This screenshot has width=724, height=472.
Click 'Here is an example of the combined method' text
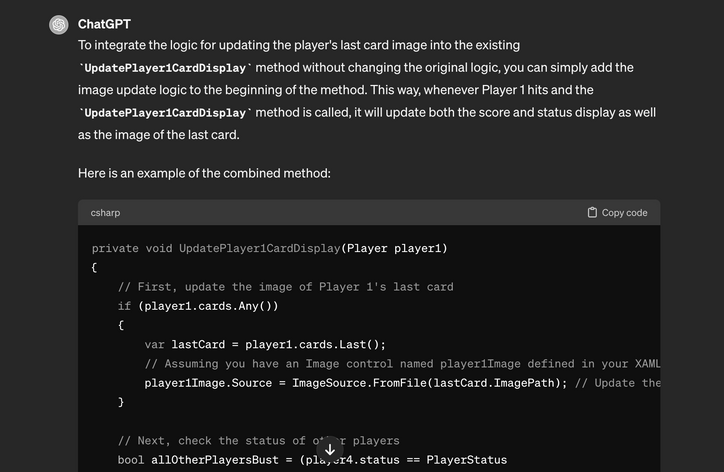pyautogui.click(x=204, y=173)
